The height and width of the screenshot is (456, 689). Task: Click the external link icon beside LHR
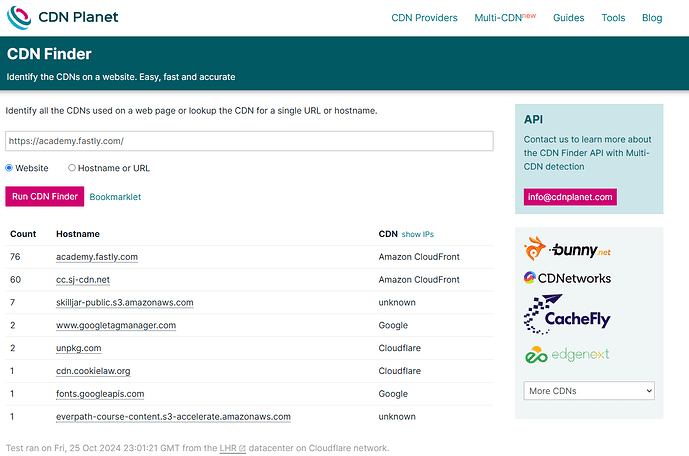click(x=242, y=449)
